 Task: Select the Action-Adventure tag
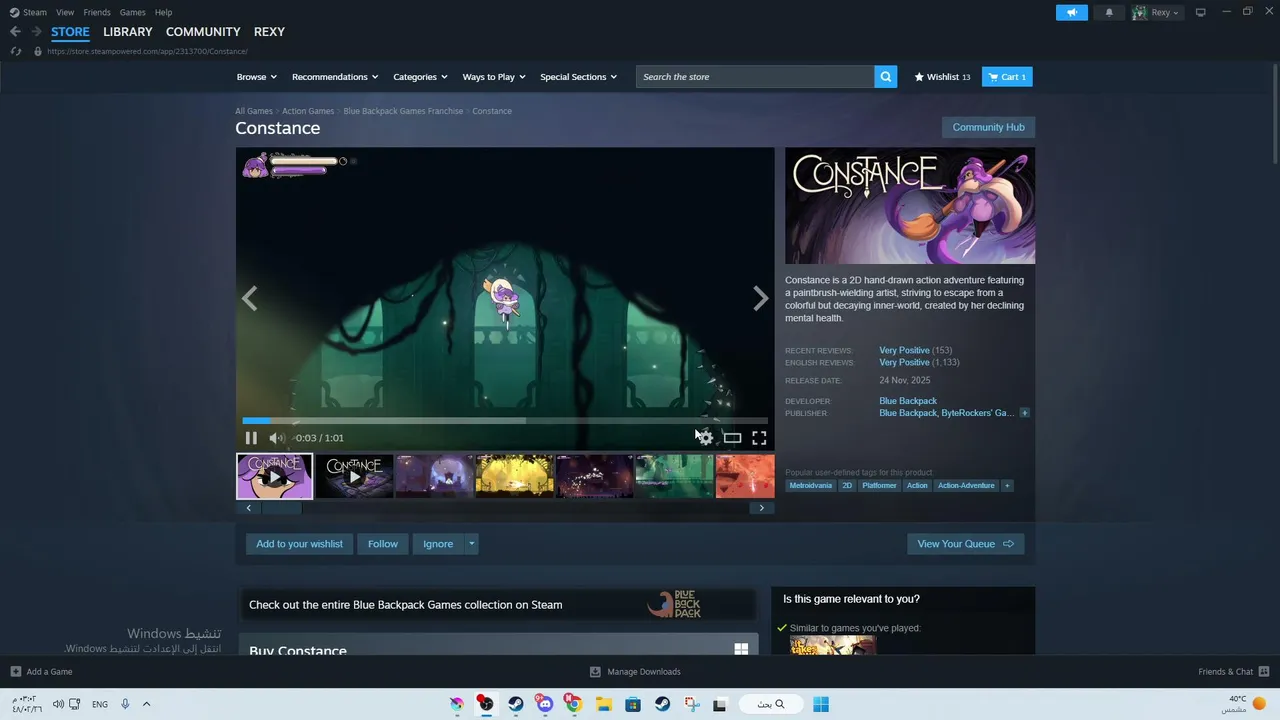966,485
